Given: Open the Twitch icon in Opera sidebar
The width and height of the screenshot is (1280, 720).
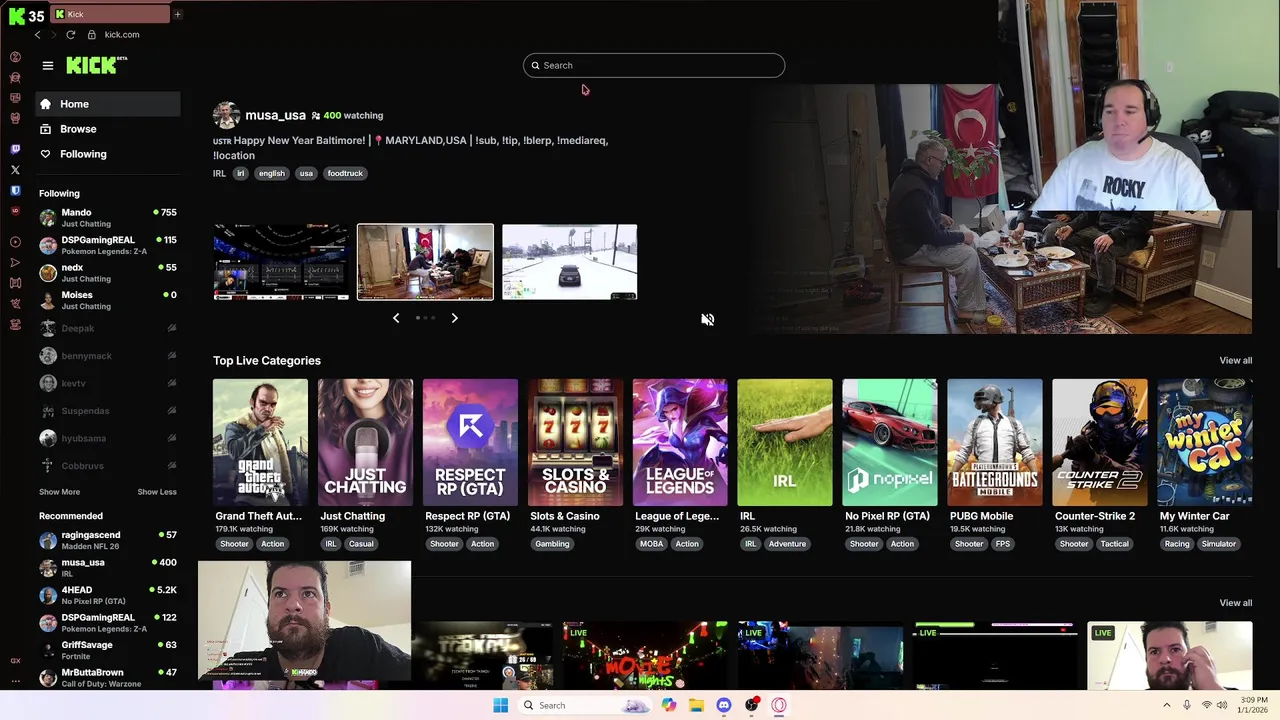Looking at the screenshot, I should click(x=15, y=149).
